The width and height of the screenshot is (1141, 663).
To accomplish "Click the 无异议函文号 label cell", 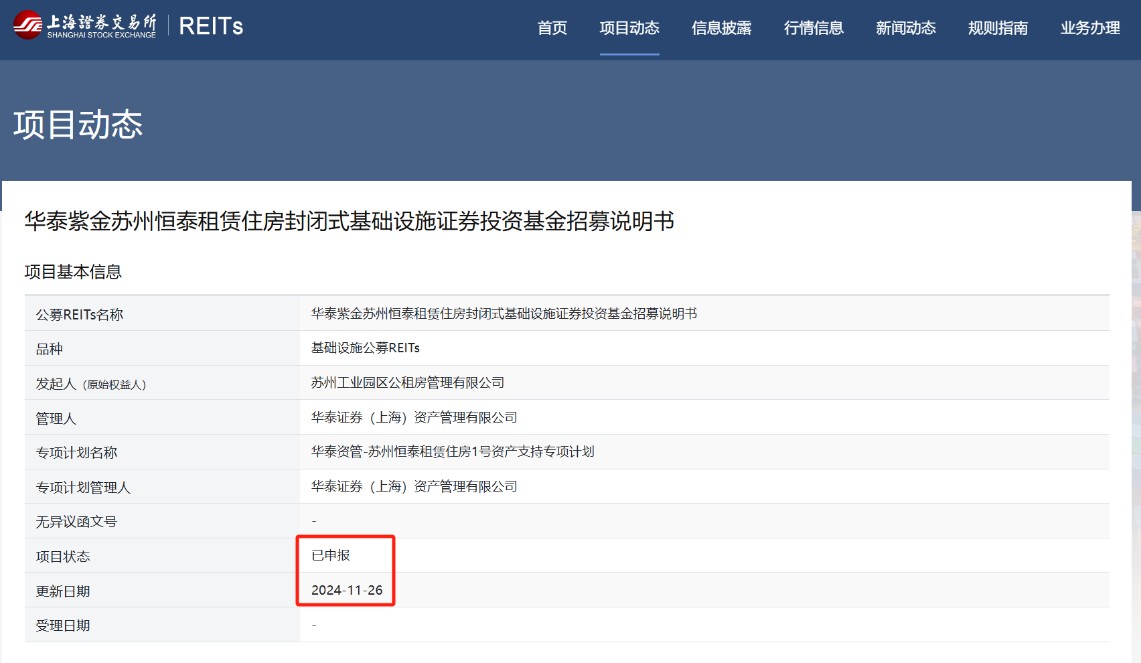I will 162,521.
